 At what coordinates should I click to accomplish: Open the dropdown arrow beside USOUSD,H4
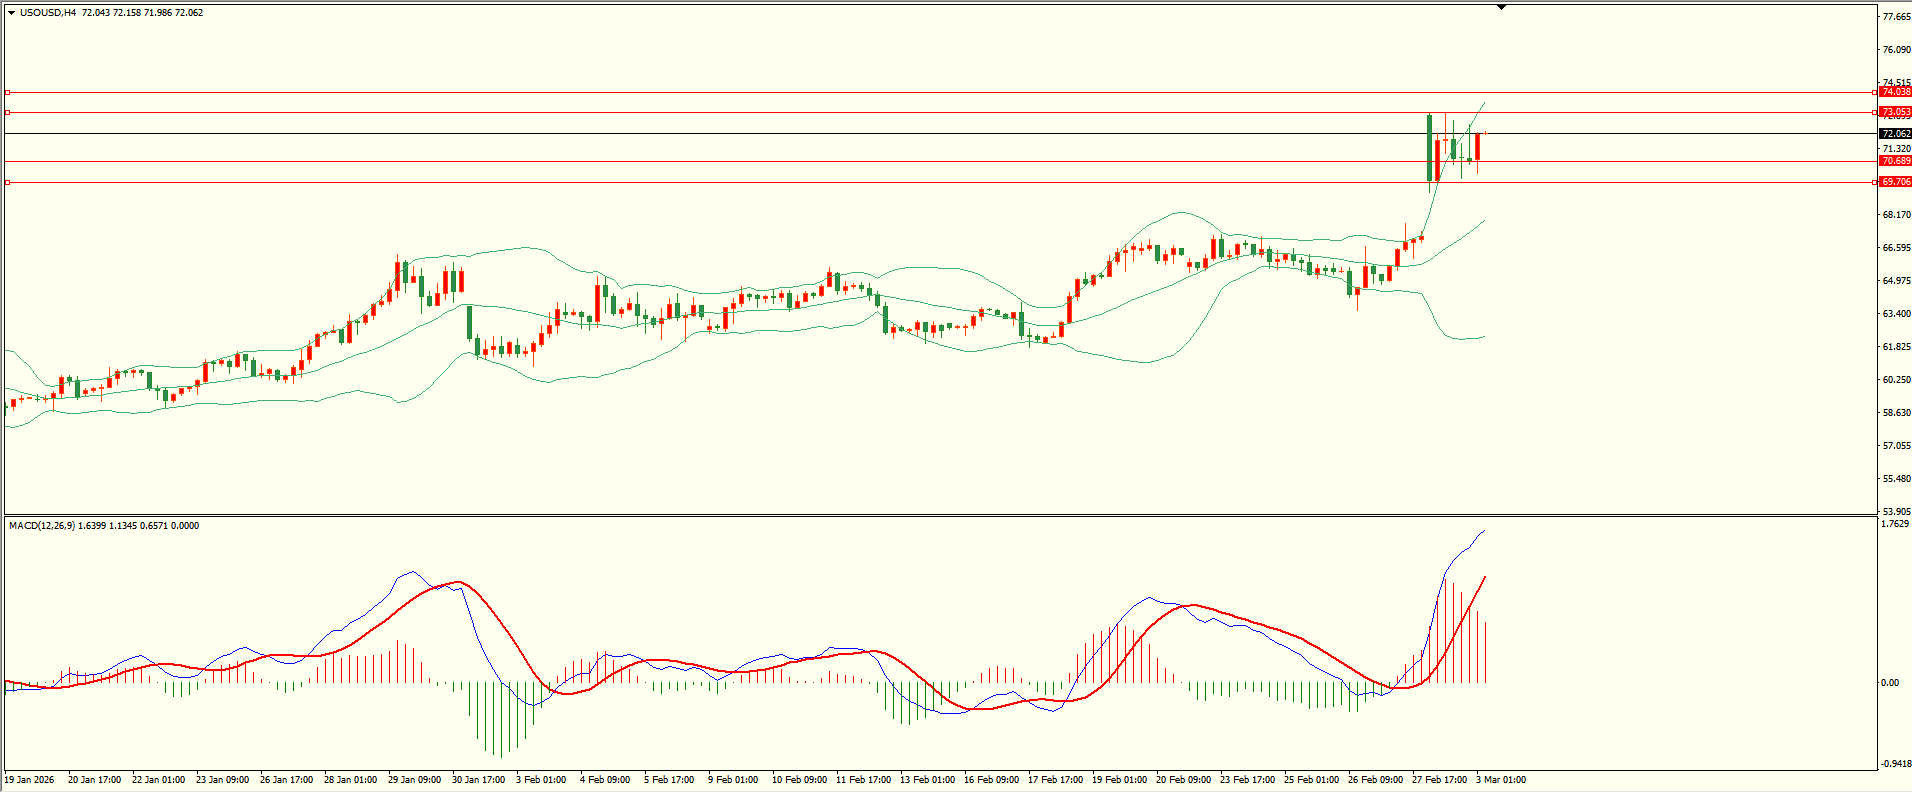tap(11, 13)
